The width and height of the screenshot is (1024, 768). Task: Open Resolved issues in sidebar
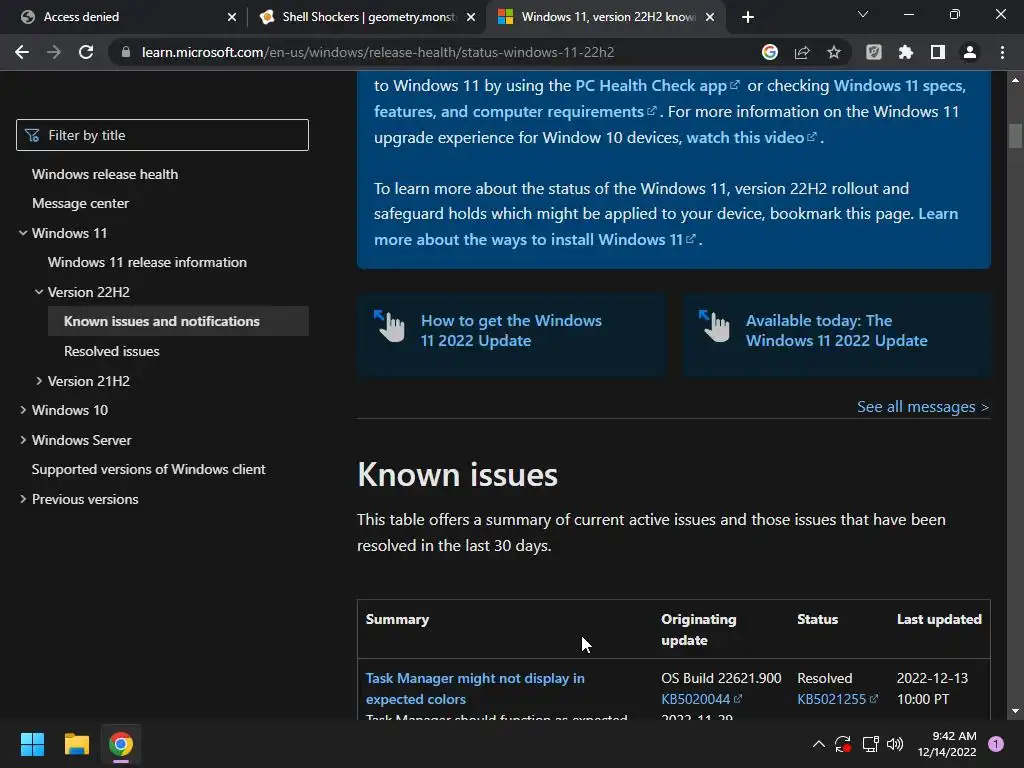pos(112,351)
